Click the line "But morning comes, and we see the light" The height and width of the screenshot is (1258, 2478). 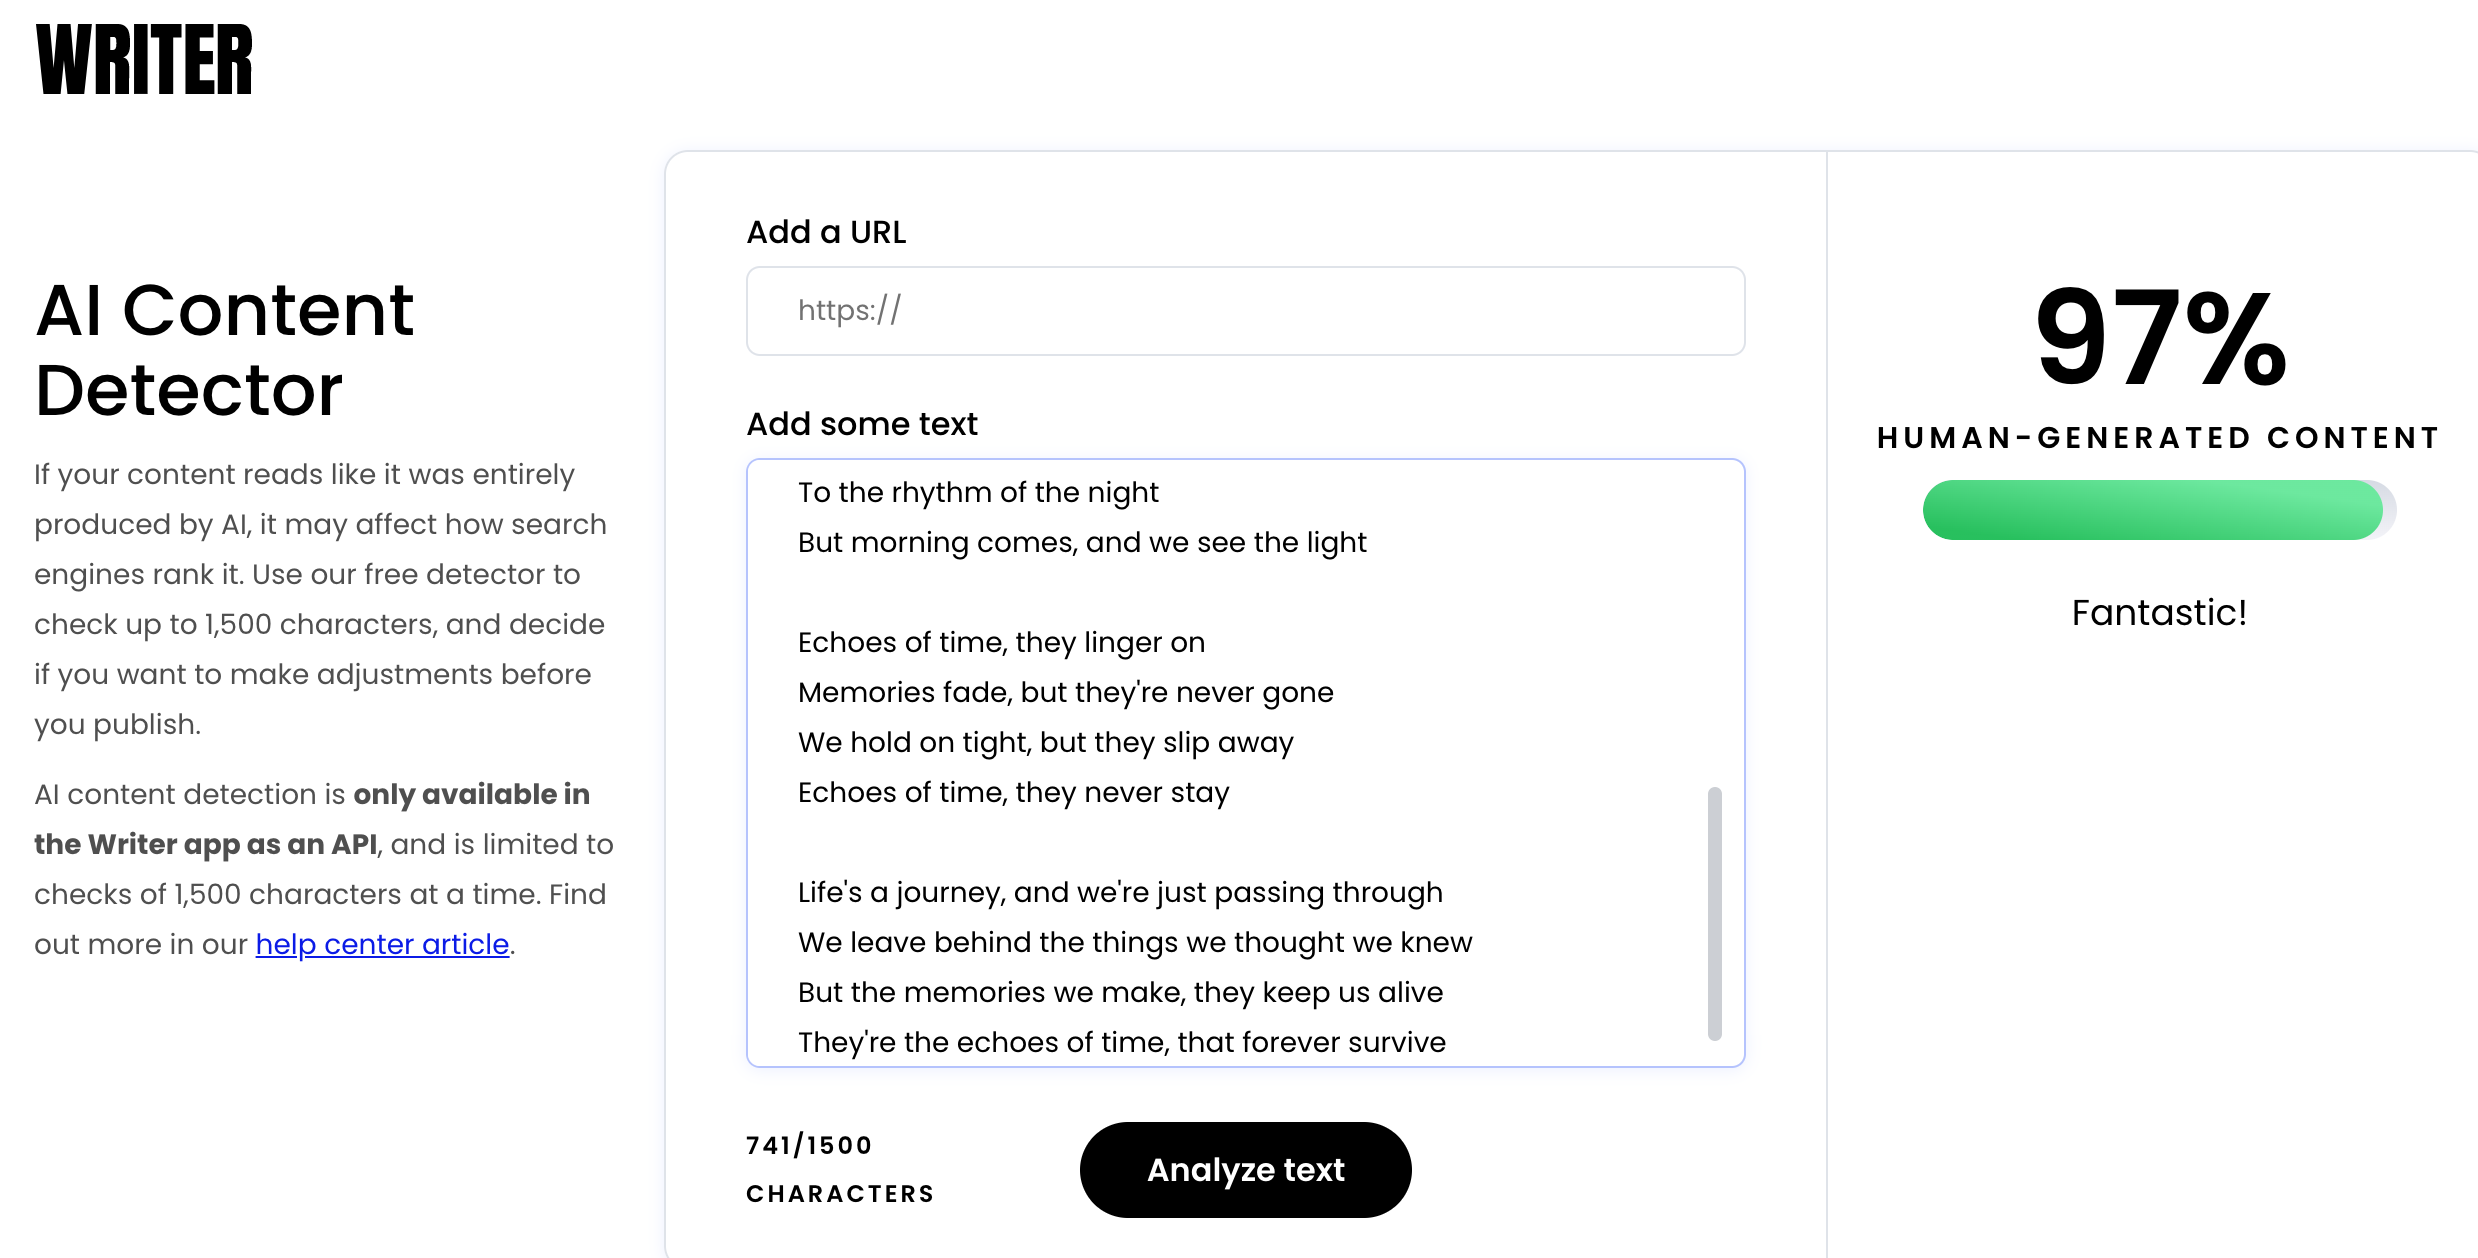point(1082,542)
